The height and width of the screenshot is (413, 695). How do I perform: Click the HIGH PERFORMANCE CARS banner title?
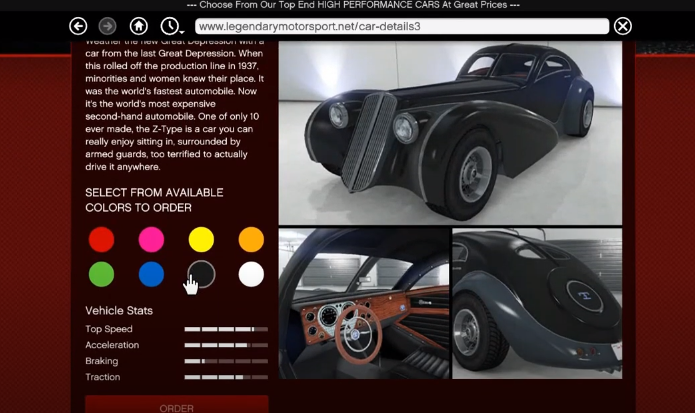(353, 5)
